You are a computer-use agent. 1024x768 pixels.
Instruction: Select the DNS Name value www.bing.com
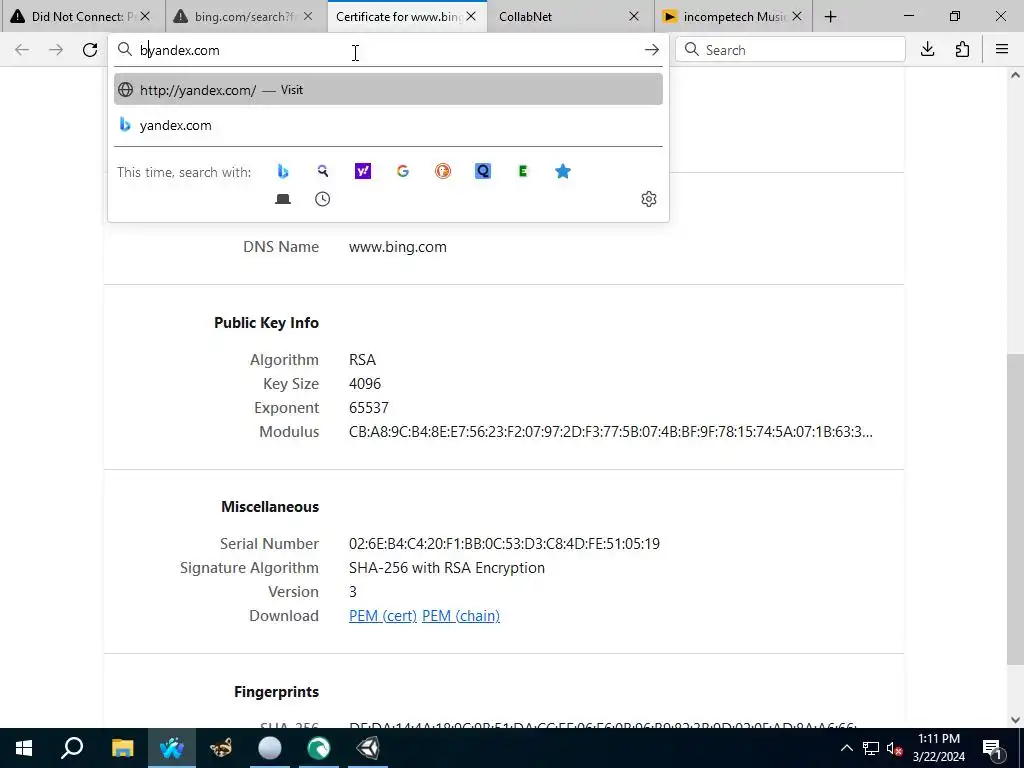(x=398, y=247)
